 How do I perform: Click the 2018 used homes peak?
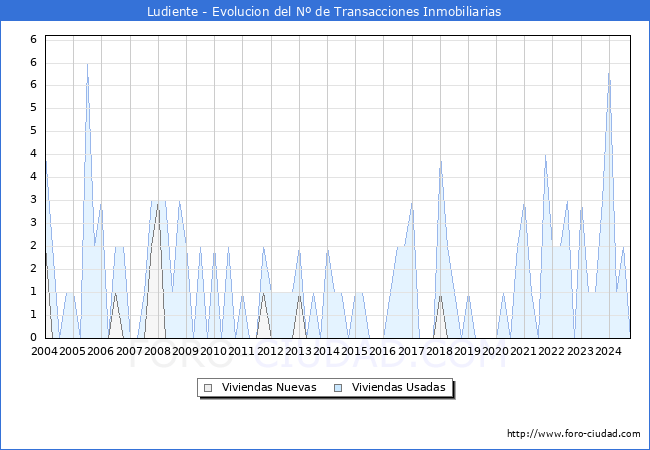[x=441, y=161]
